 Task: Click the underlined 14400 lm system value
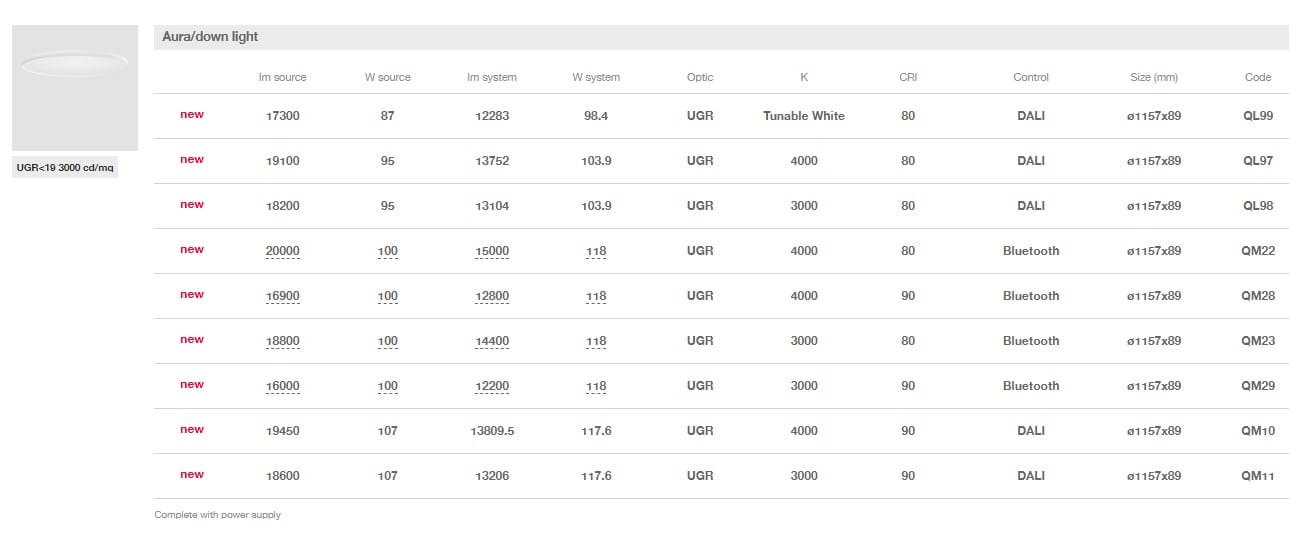[492, 342]
